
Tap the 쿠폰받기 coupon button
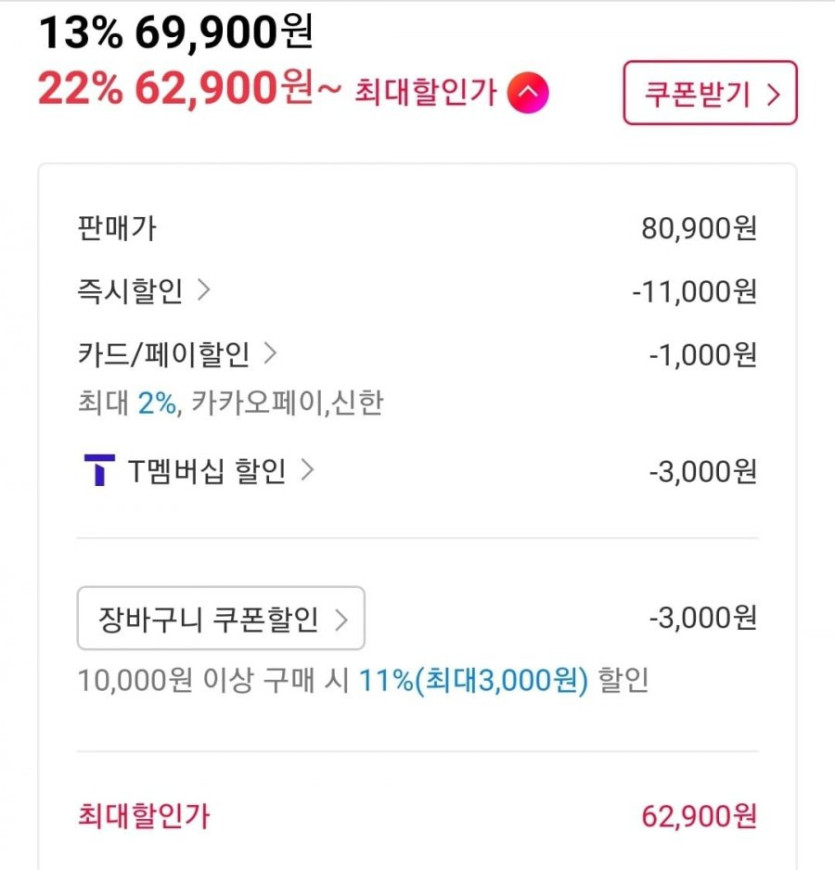tap(710, 93)
